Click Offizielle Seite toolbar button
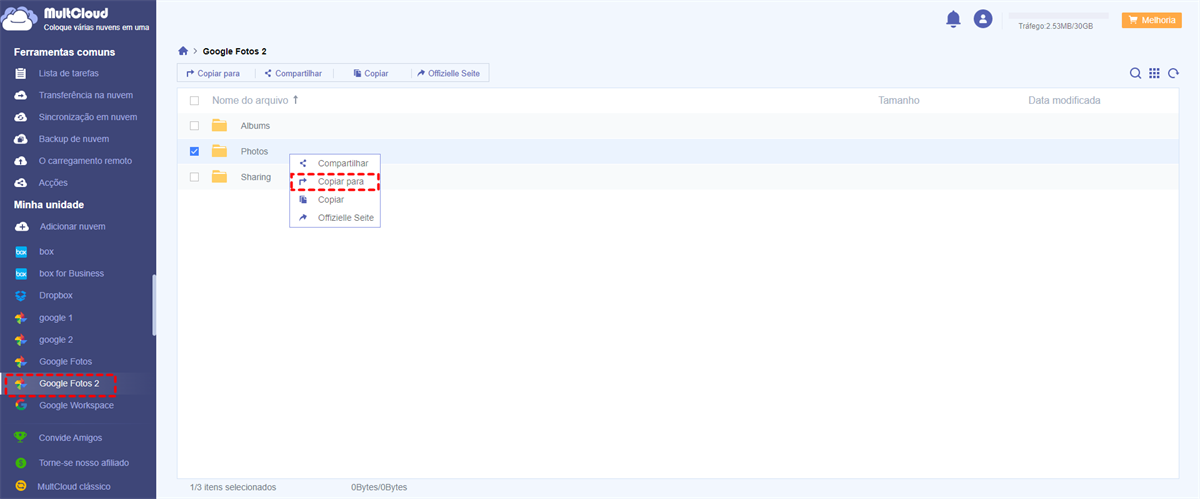 point(450,73)
